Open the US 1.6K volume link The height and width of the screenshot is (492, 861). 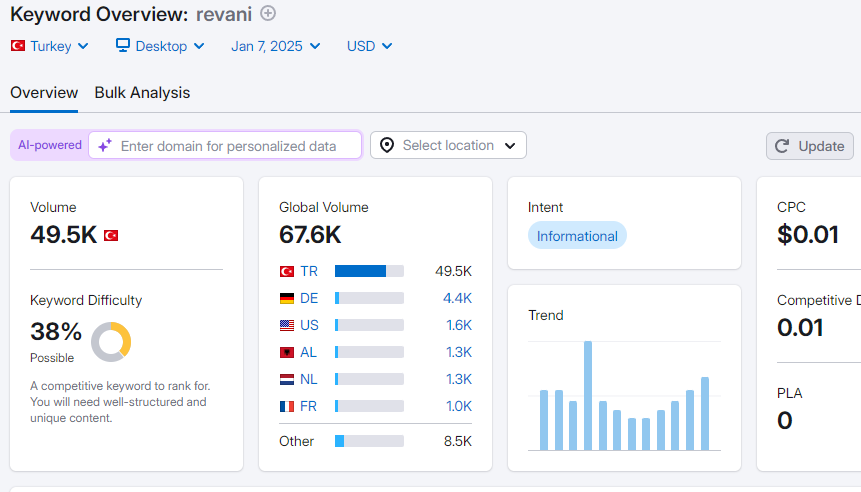(459, 325)
